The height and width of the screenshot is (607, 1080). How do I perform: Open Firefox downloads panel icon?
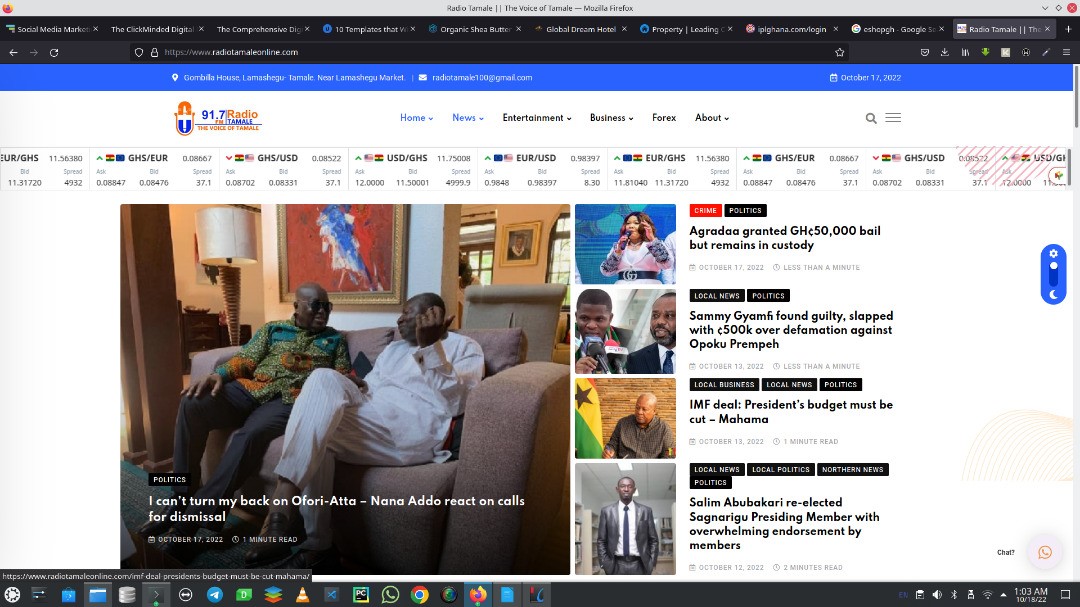[x=945, y=52]
